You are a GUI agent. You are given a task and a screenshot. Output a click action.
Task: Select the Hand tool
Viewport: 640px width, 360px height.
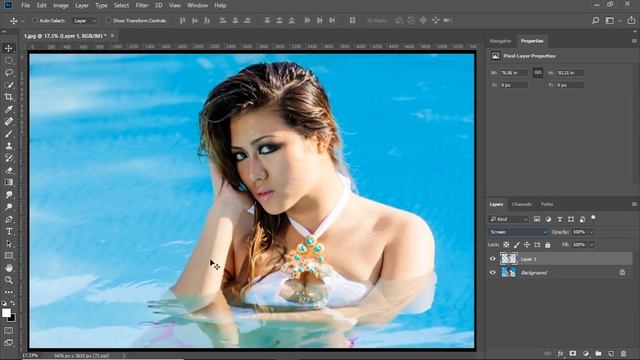pos(9,268)
